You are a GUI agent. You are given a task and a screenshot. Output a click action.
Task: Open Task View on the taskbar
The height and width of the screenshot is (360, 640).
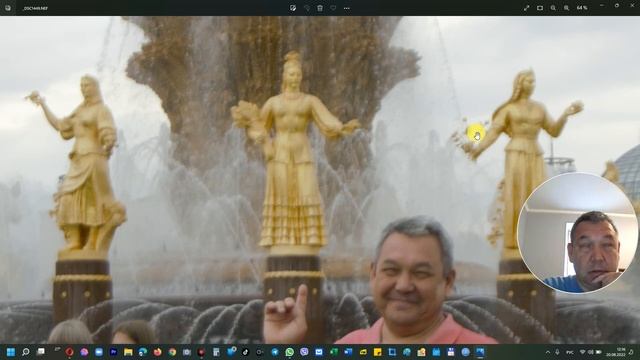(x=41, y=352)
